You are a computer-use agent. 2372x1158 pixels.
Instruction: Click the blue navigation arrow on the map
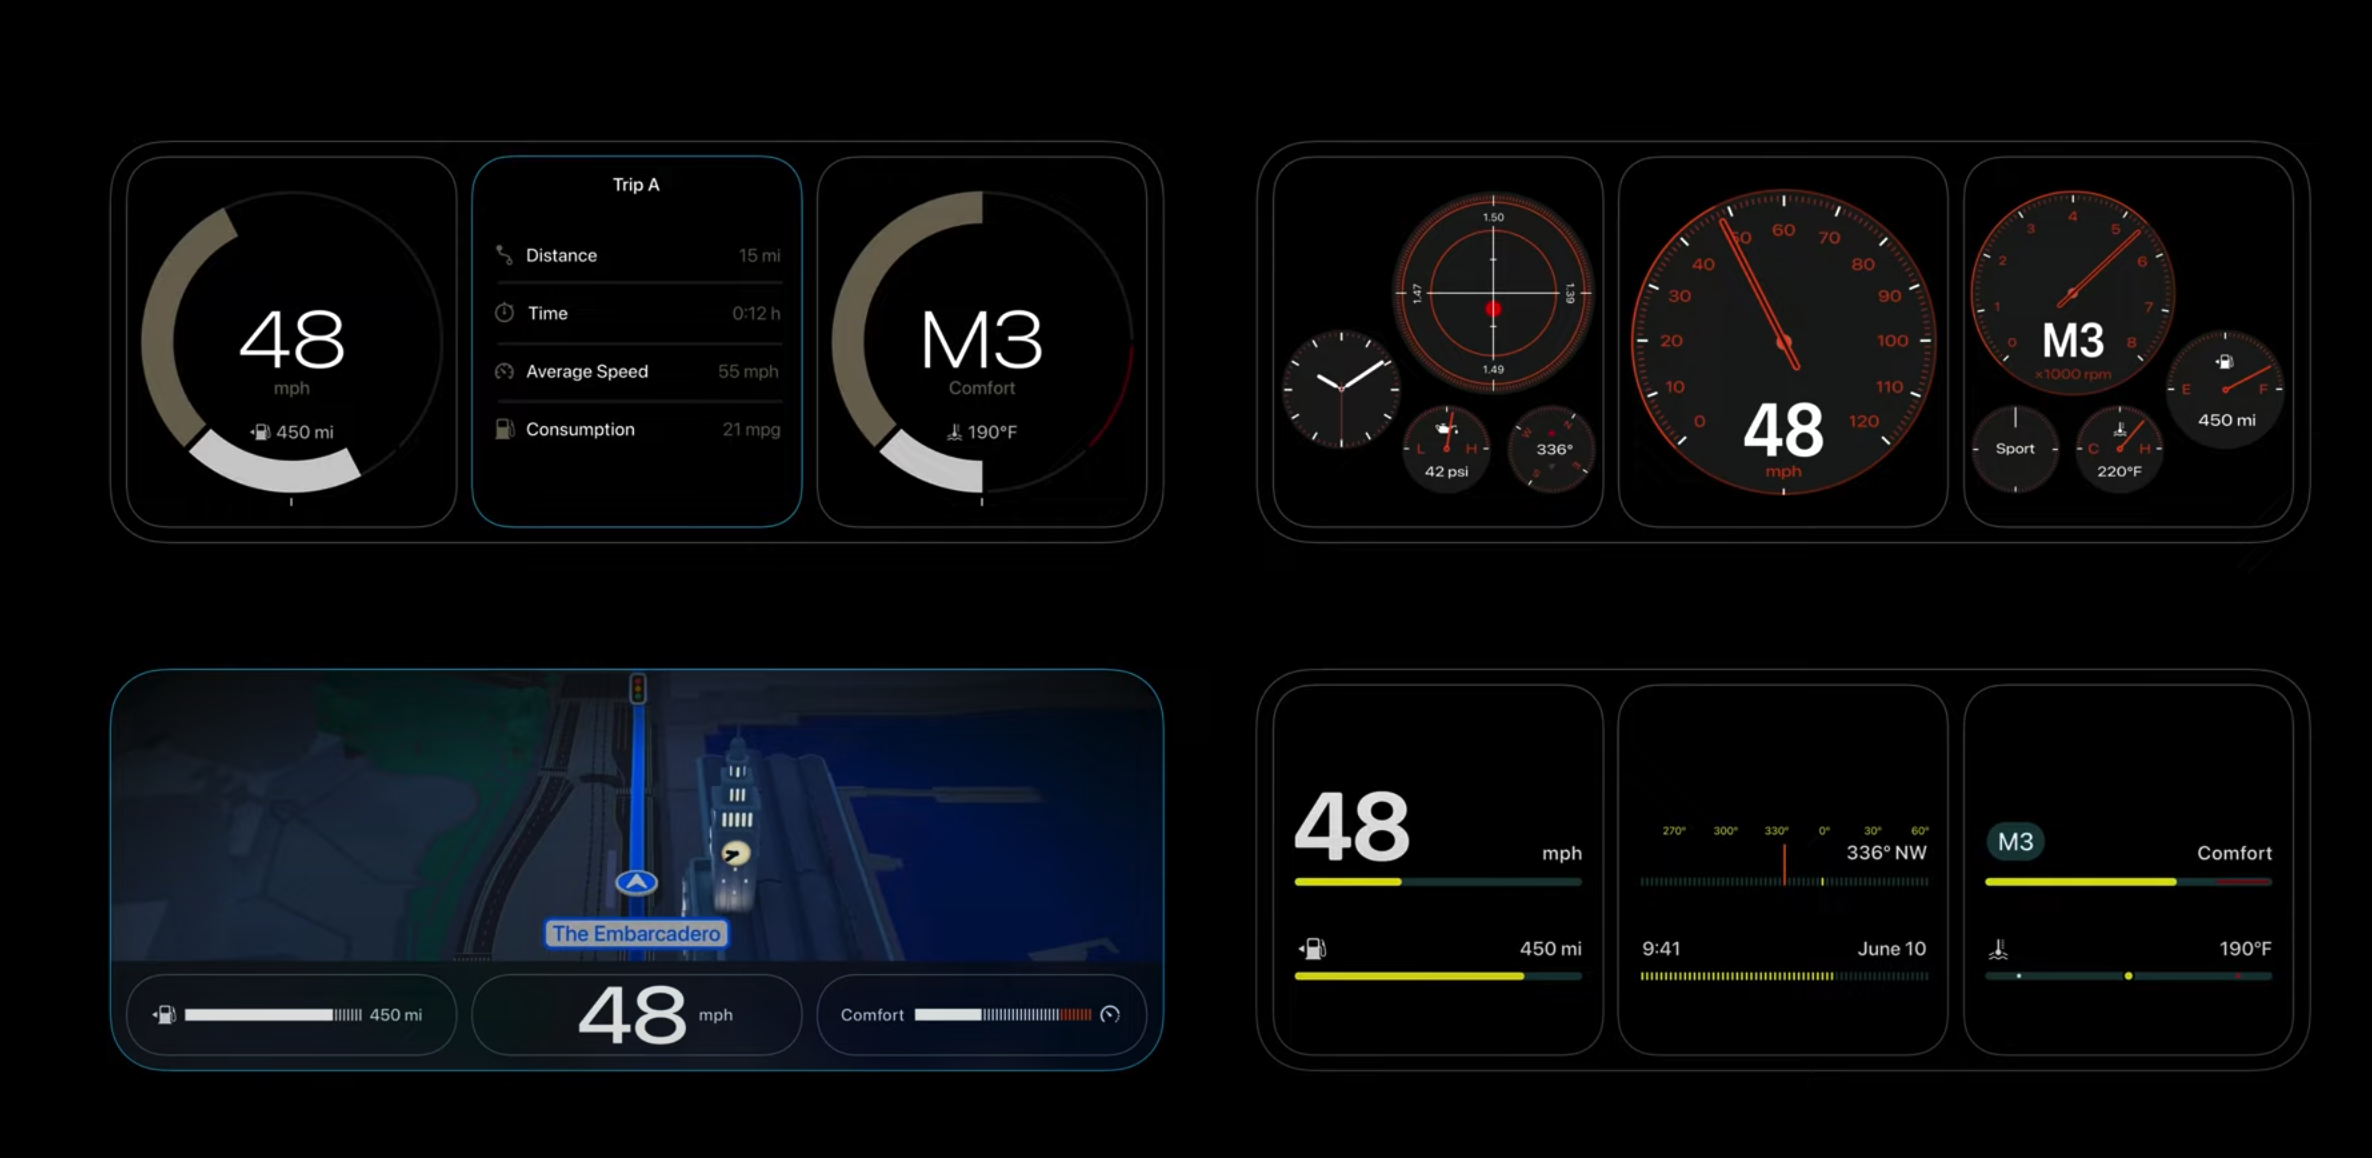(636, 882)
